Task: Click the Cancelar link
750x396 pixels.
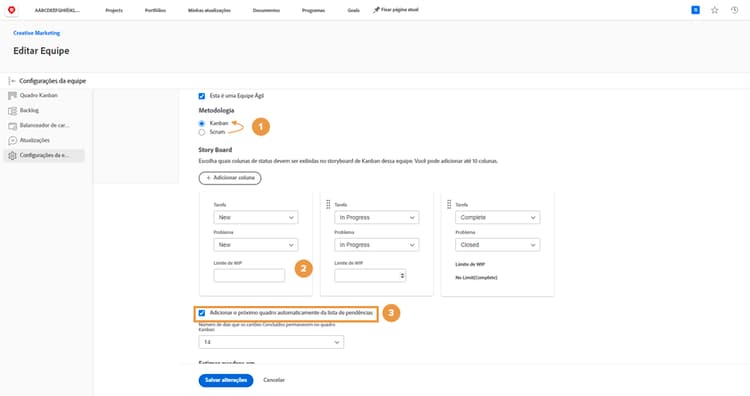Action: [x=274, y=380]
